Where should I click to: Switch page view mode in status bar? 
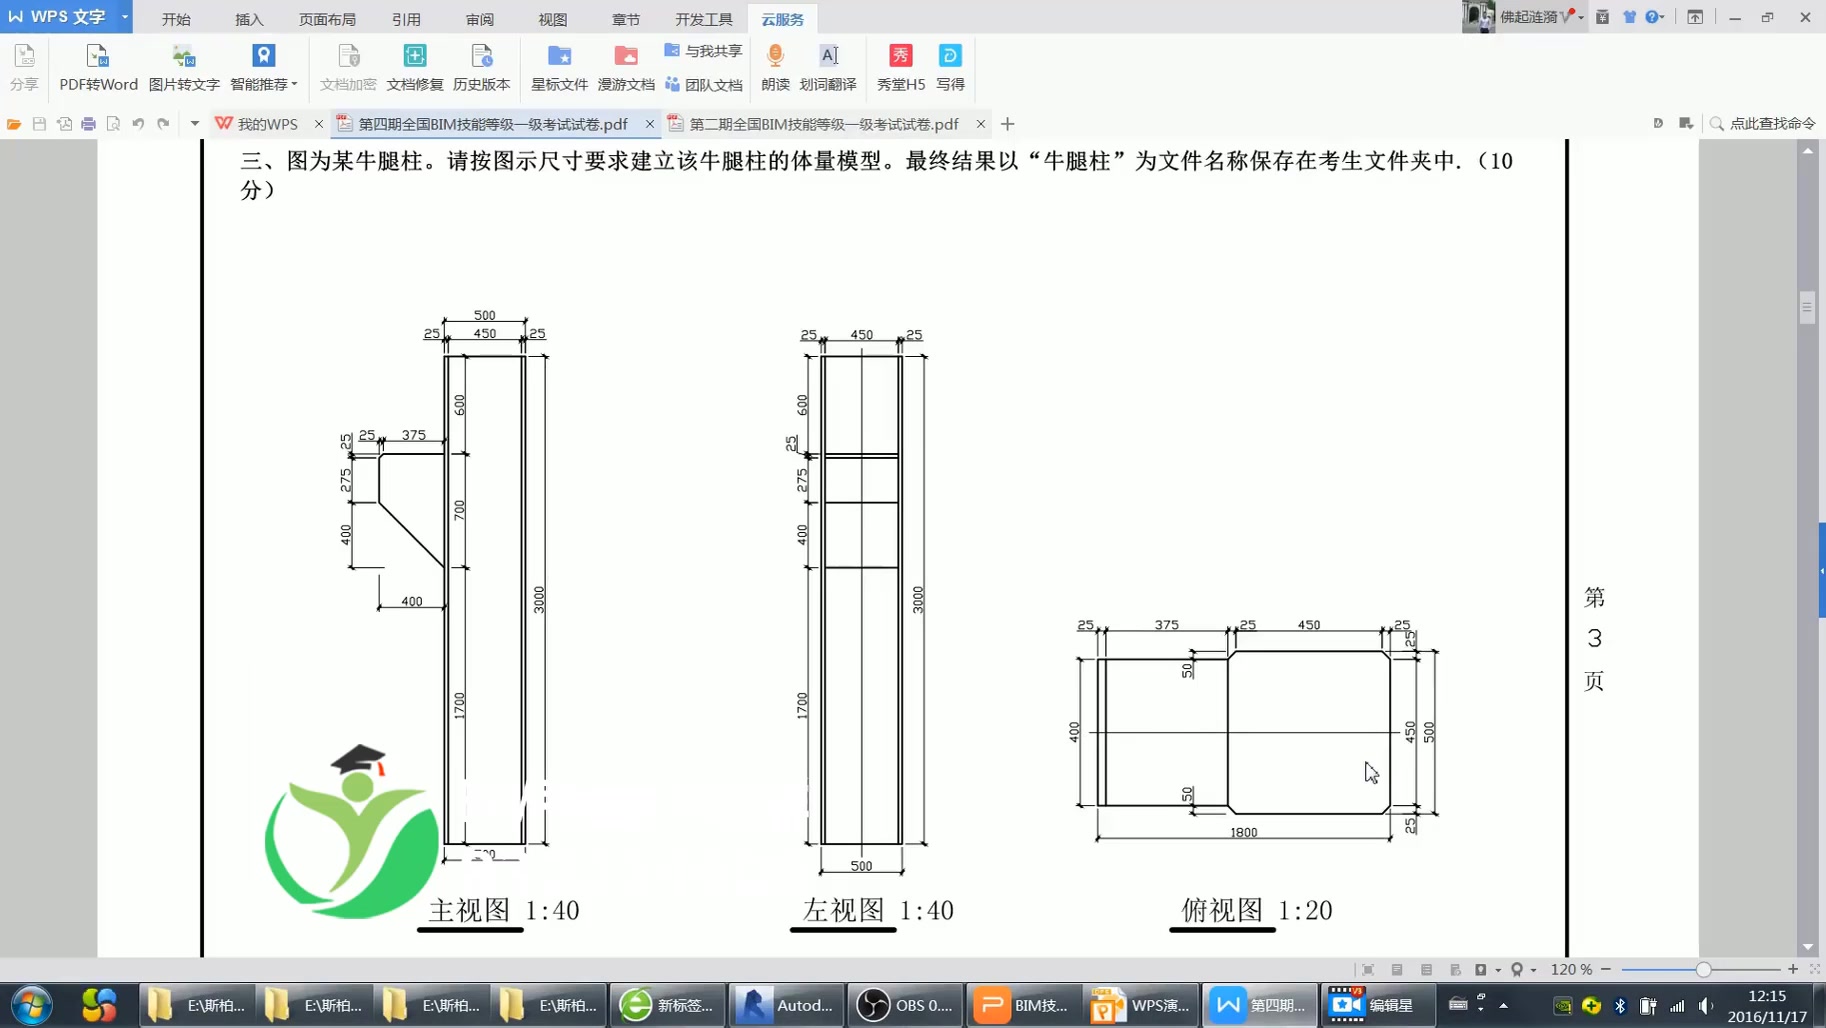(x=1396, y=969)
